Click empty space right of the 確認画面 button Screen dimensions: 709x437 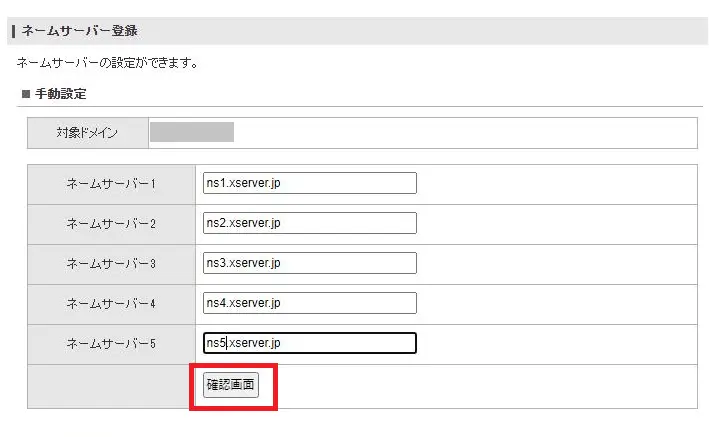coord(480,386)
